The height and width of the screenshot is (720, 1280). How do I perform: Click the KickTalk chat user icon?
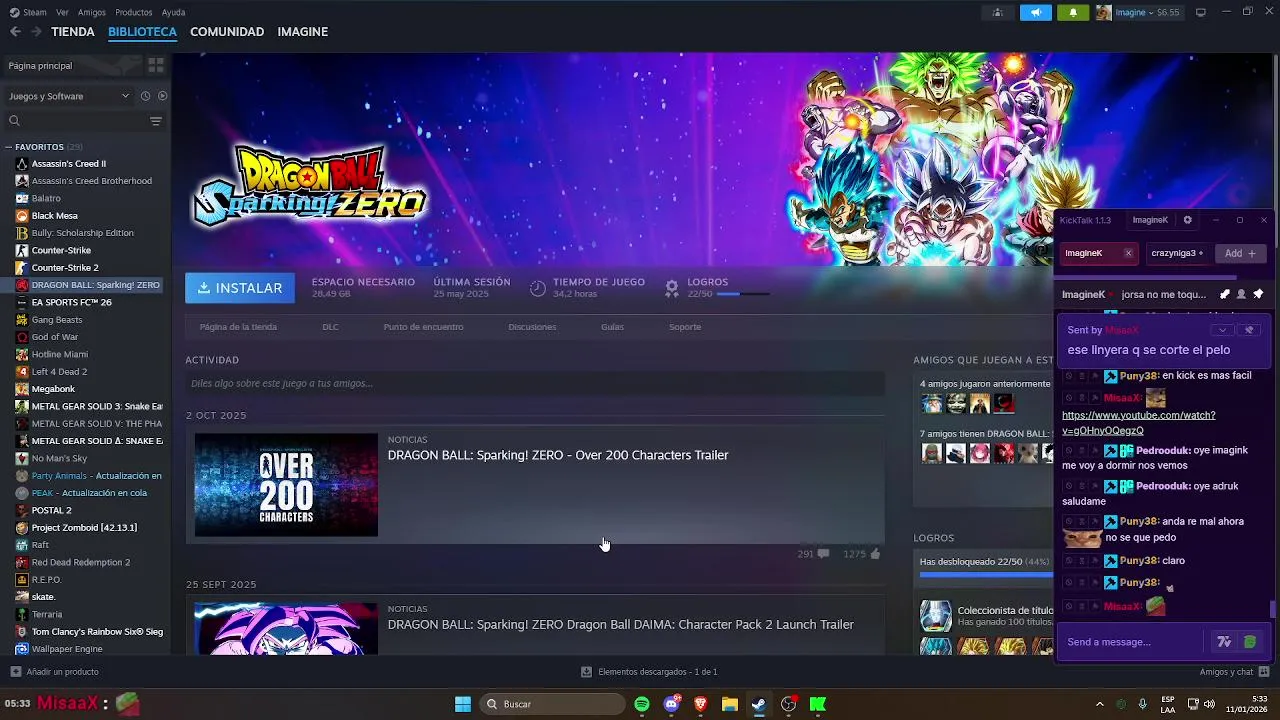pos(1241,294)
